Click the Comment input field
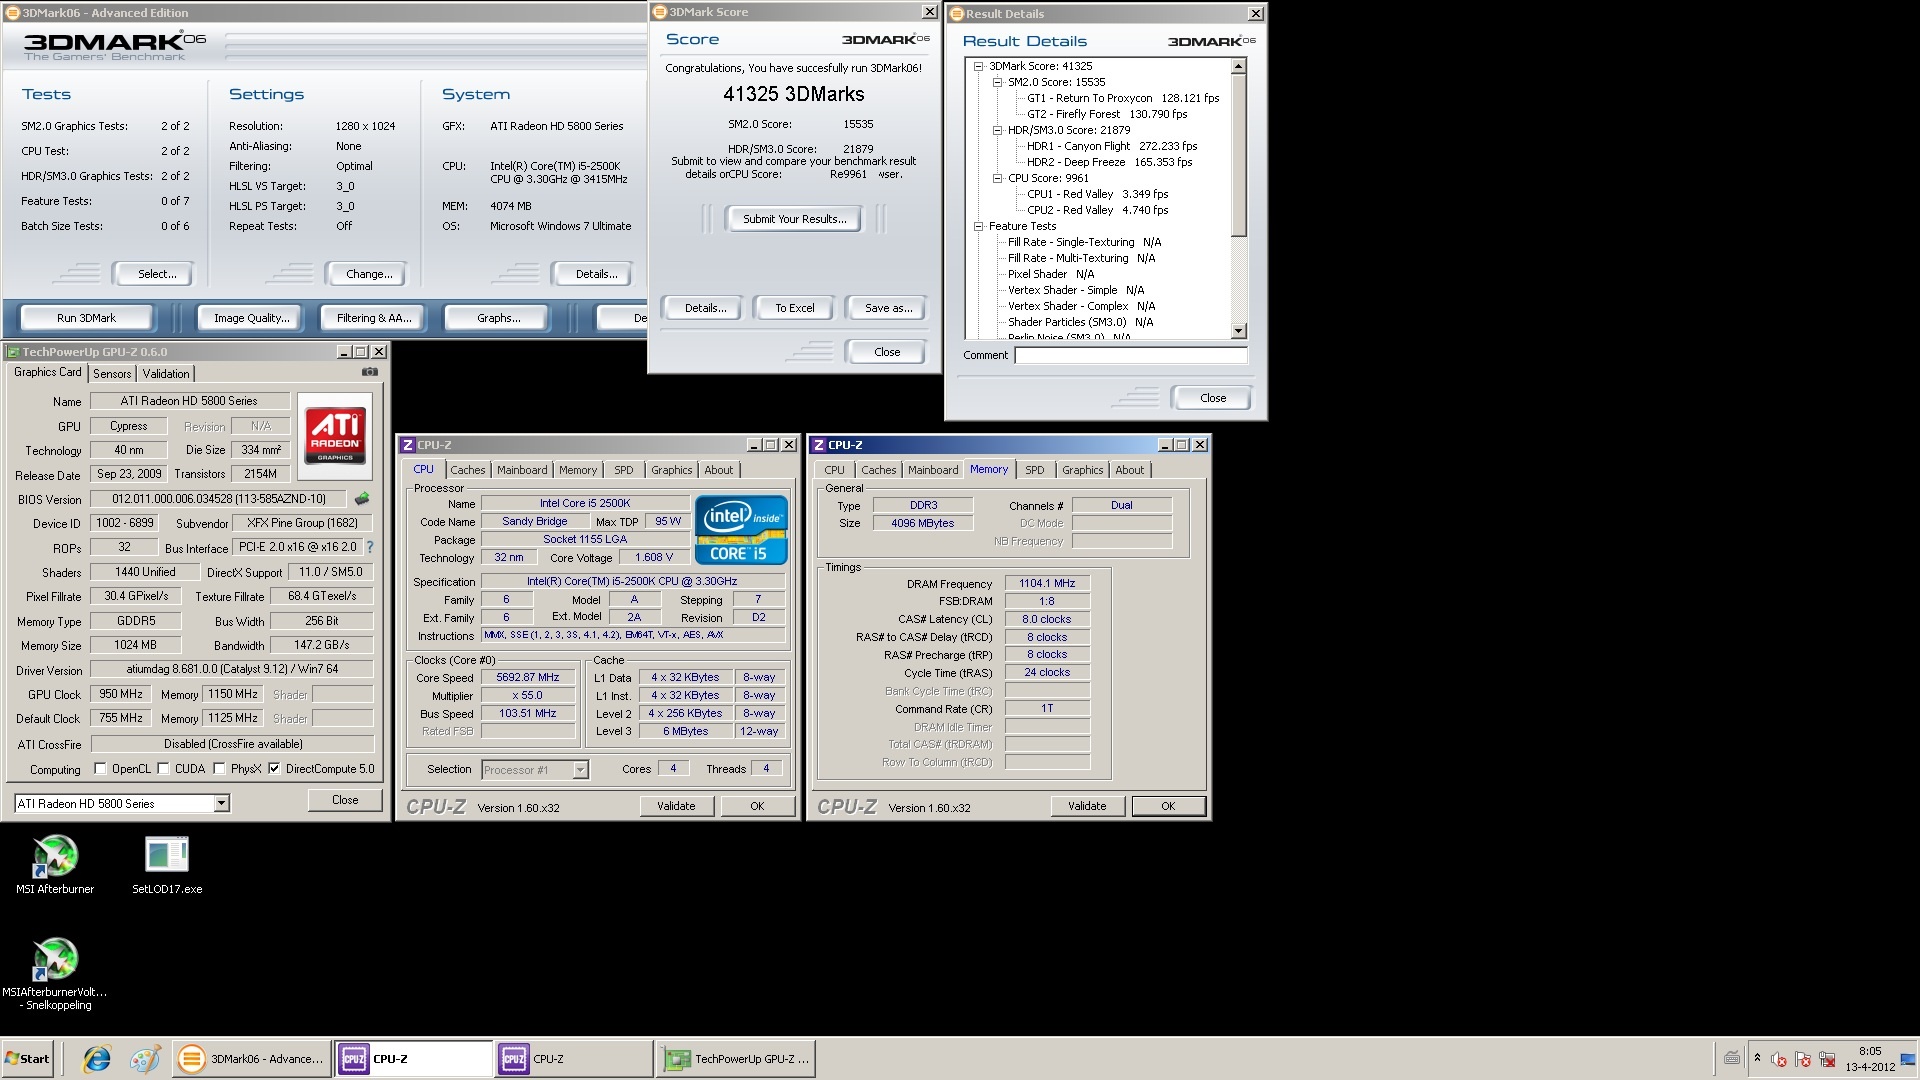 pos(1130,355)
